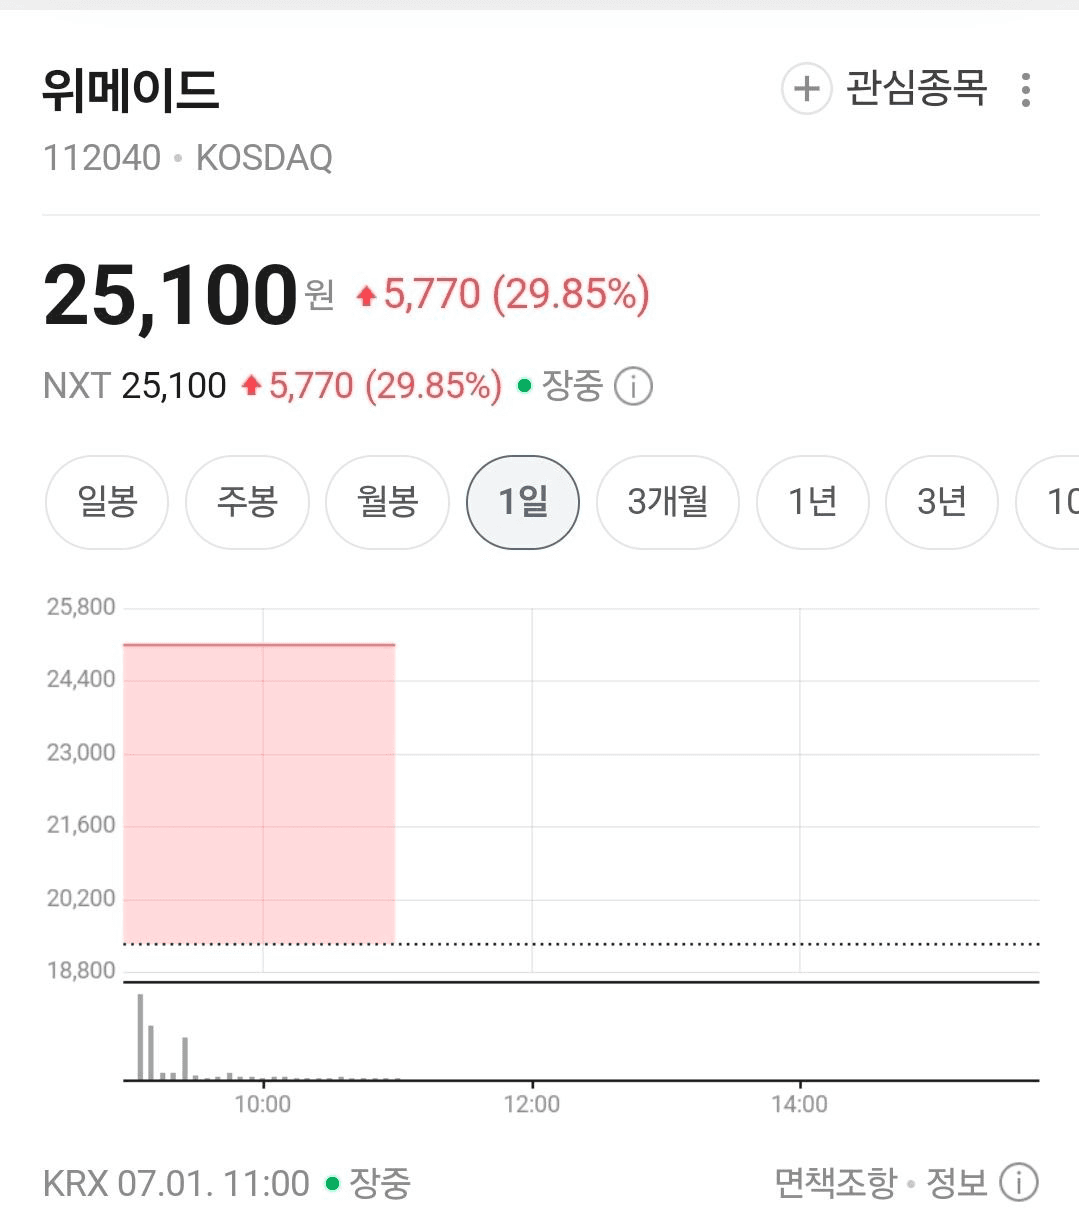Image resolution: width=1079 pixels, height=1225 pixels.
Task: Switch to the 1년 period tab
Action: (x=813, y=502)
